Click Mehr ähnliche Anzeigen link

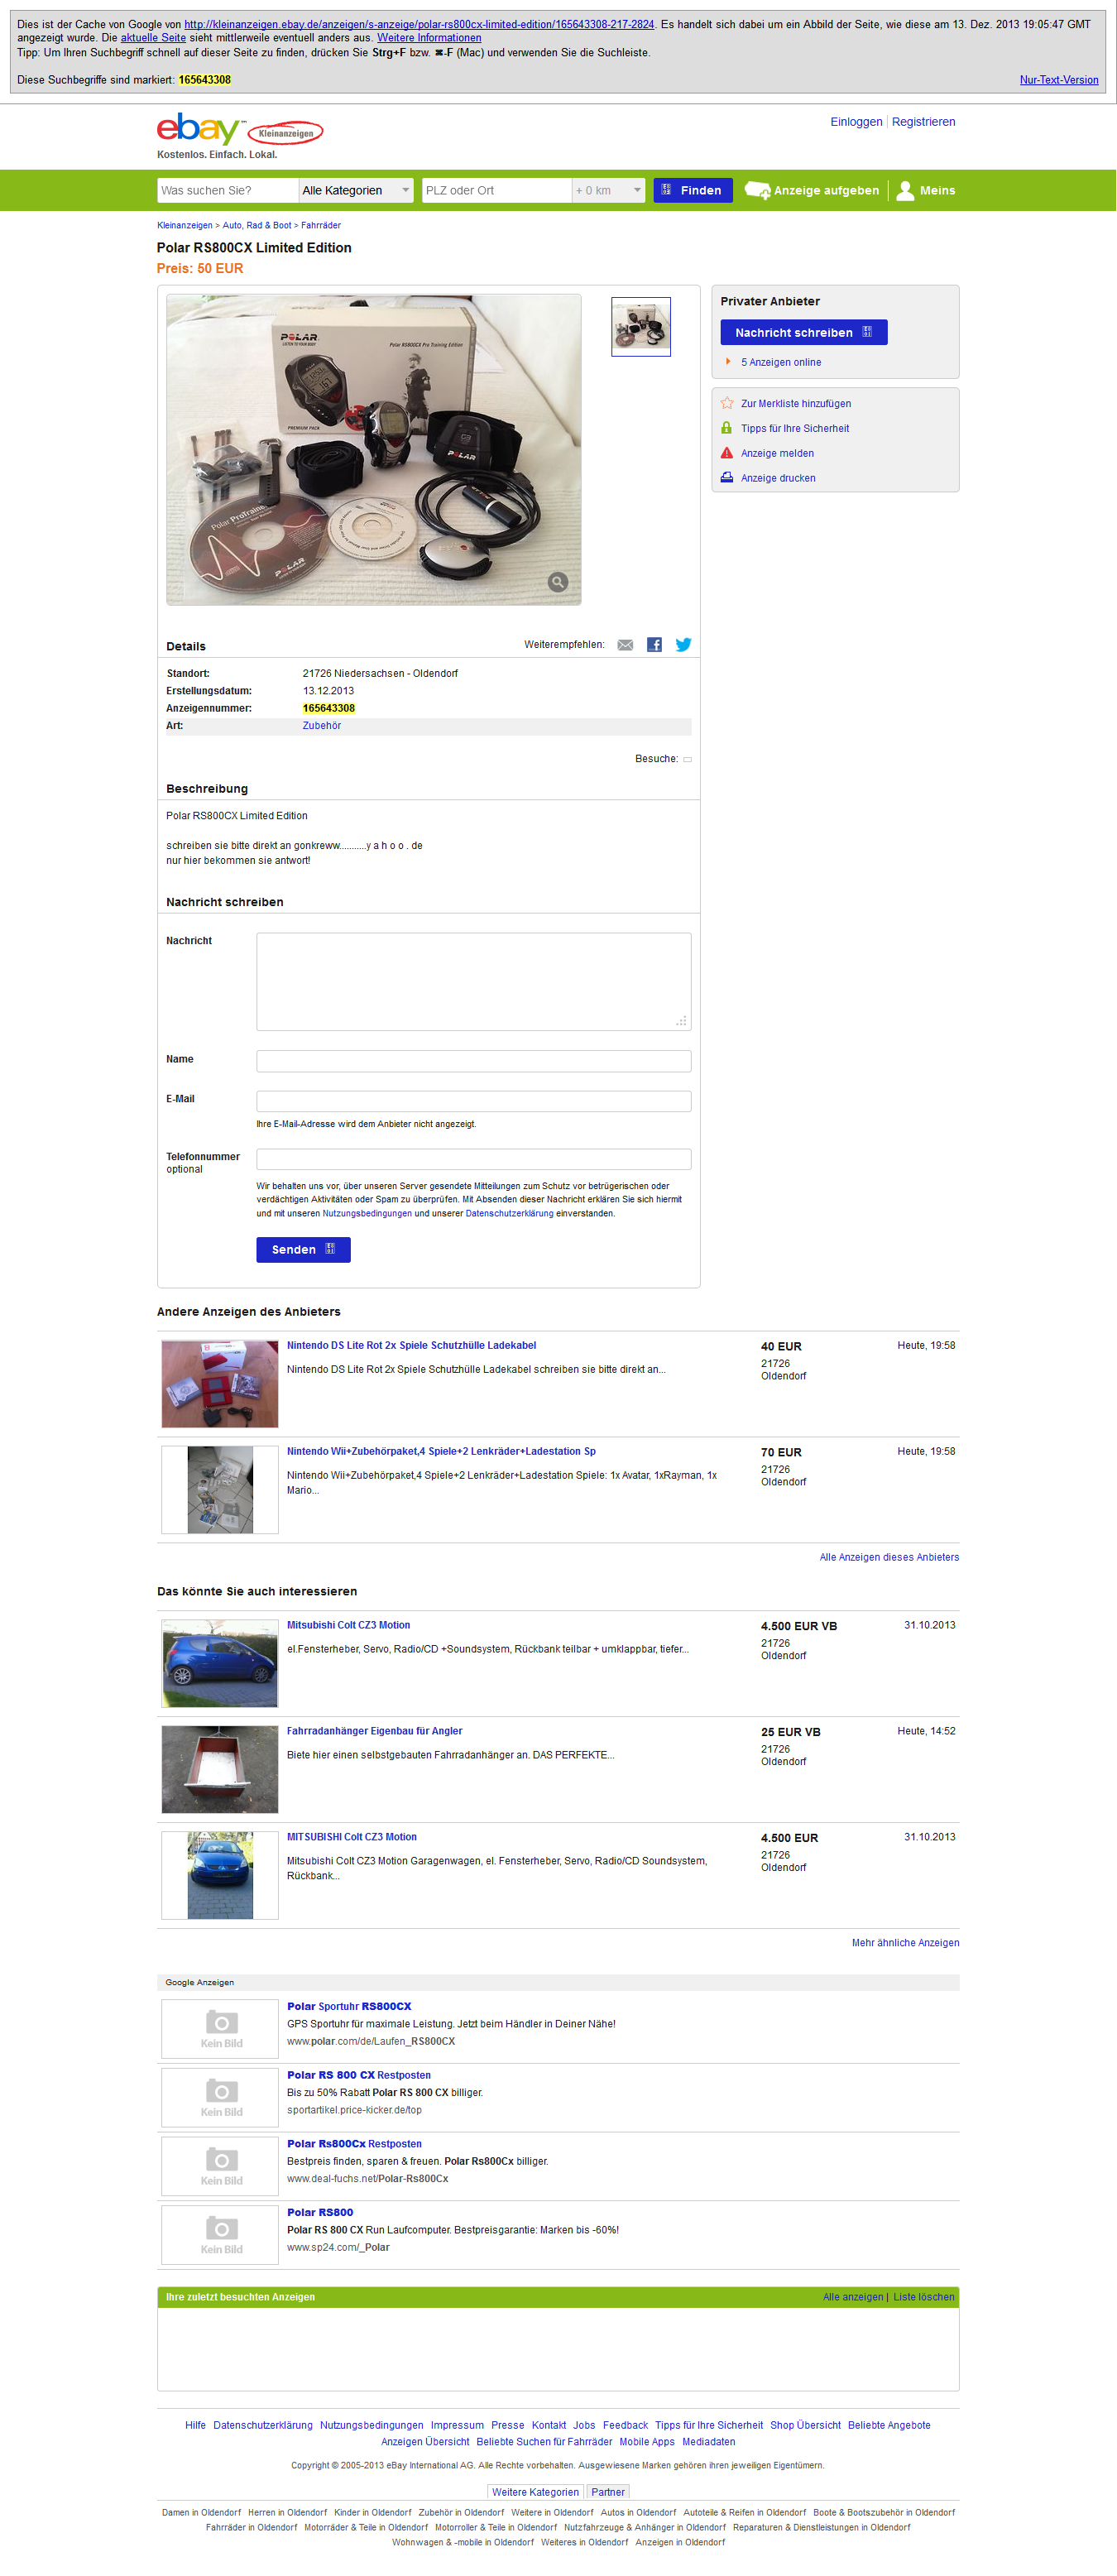coord(905,1943)
